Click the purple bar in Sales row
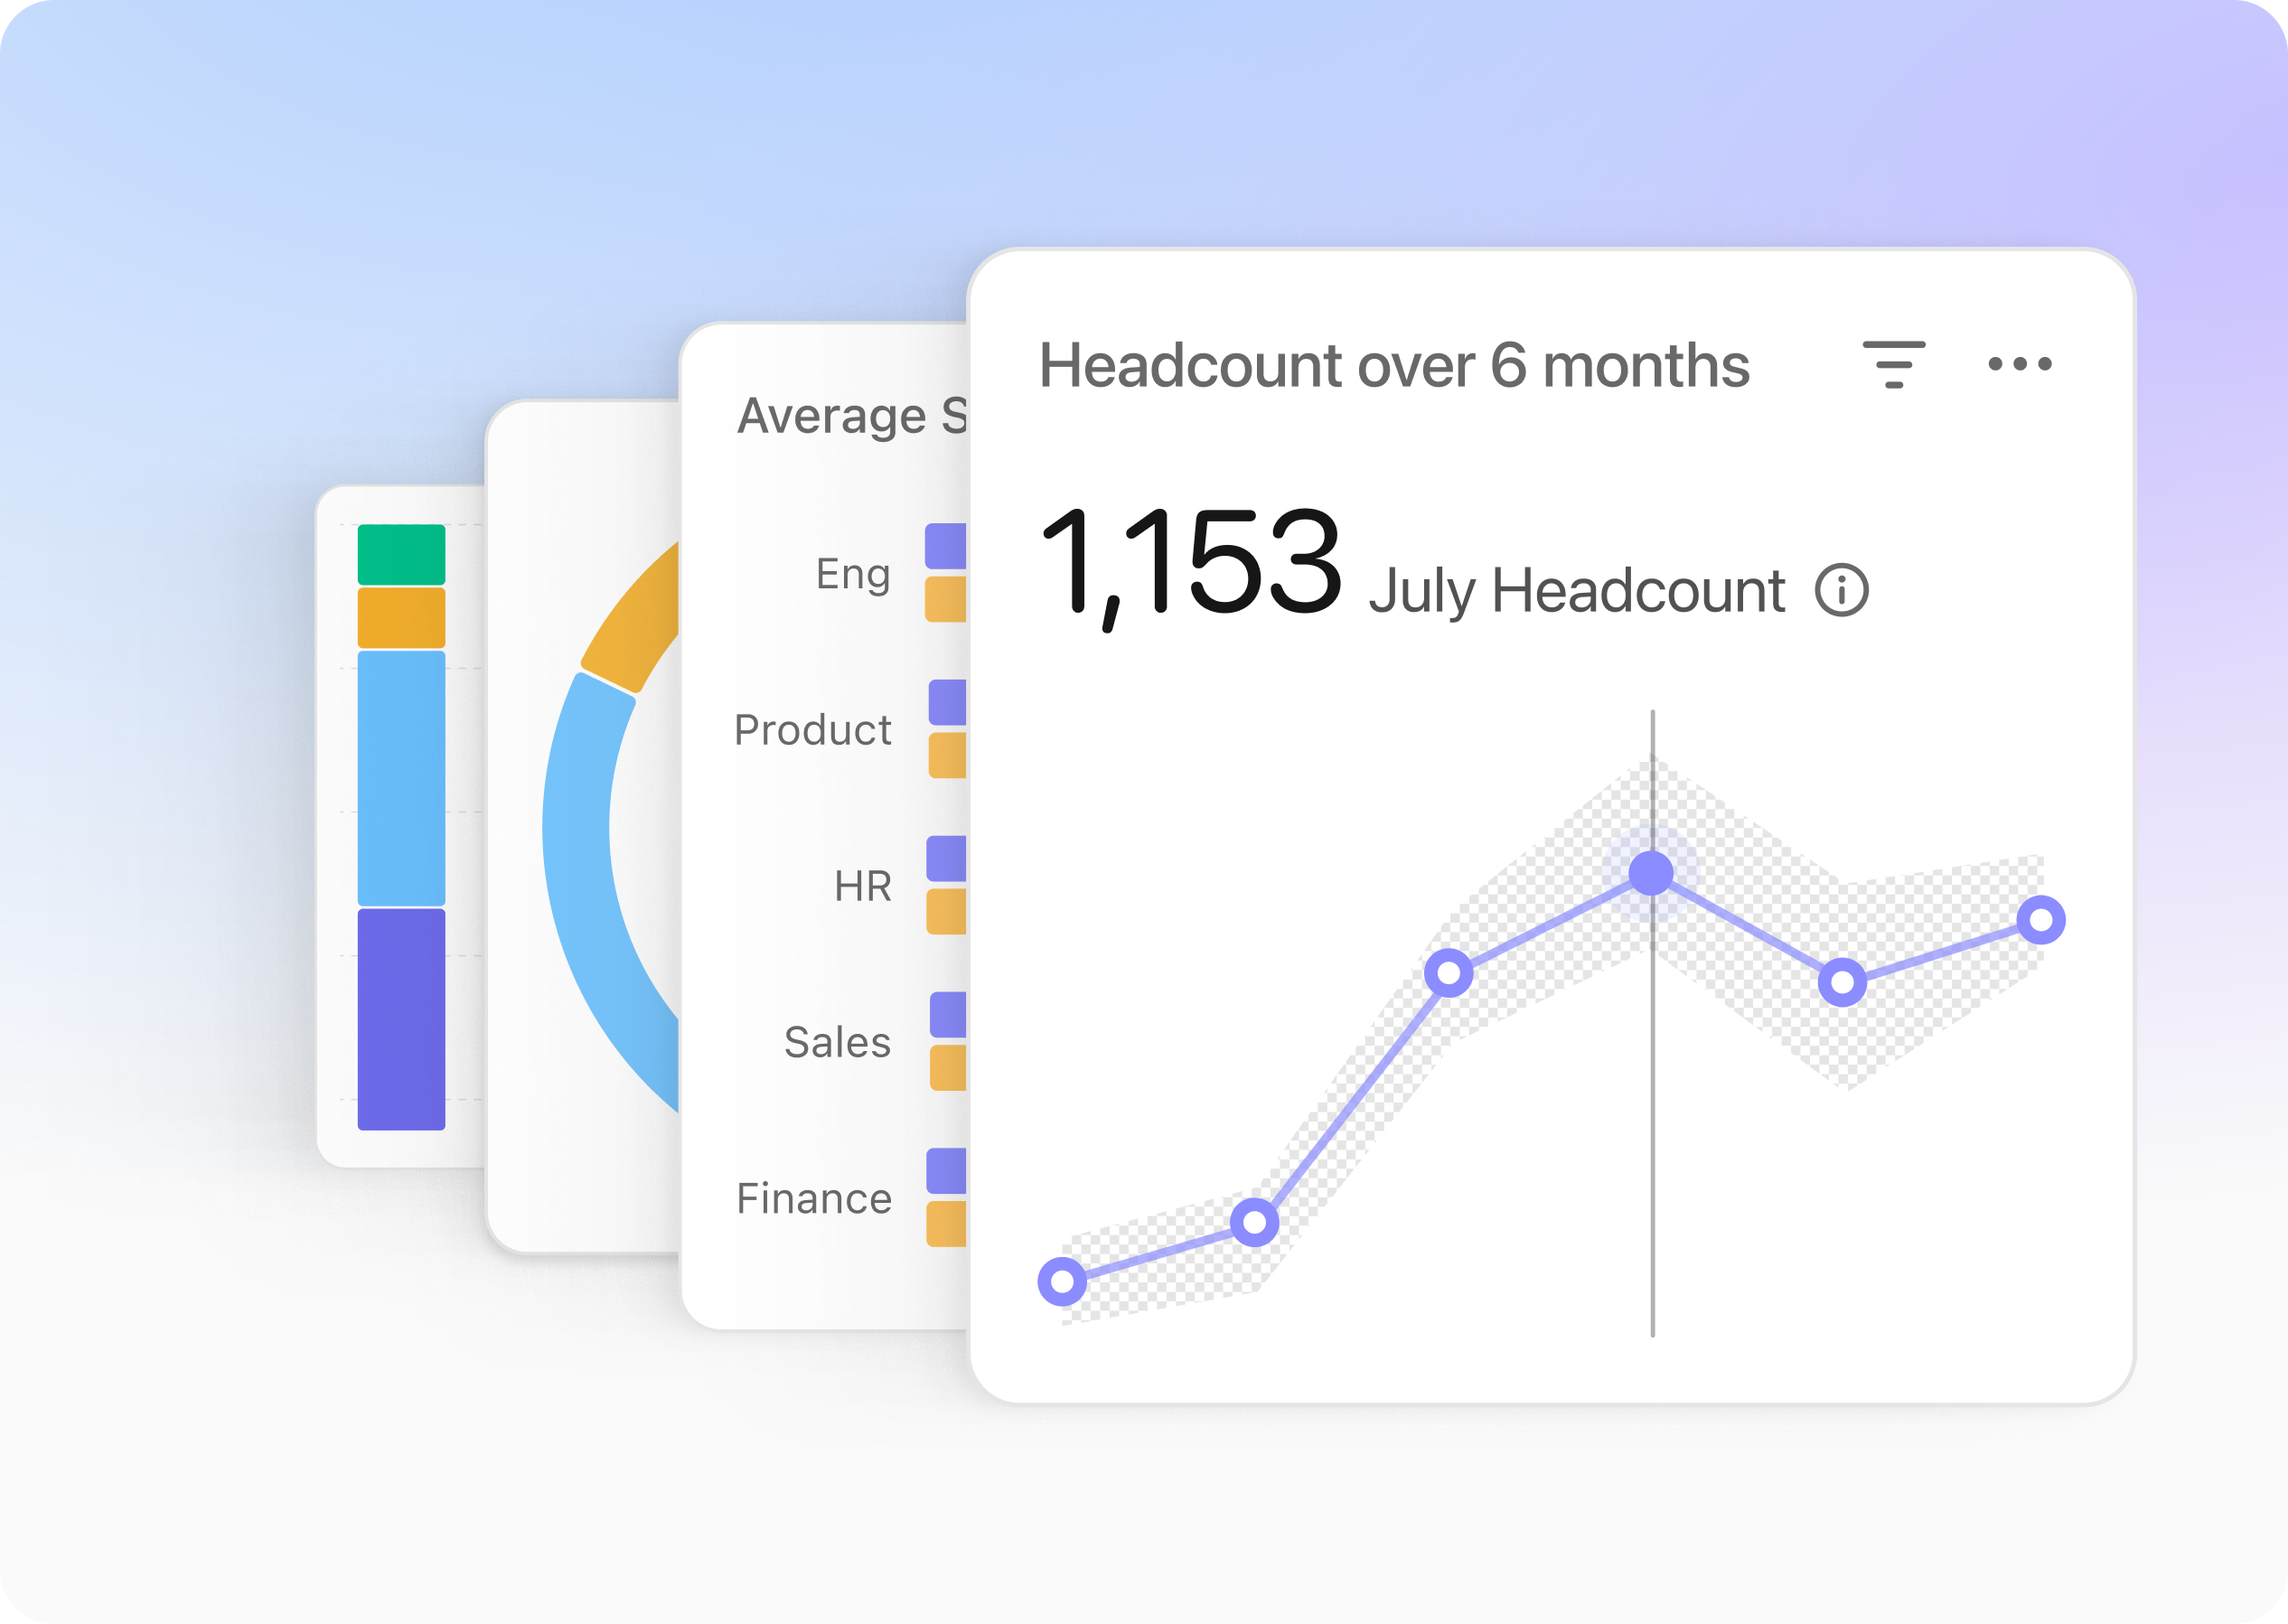2288x1624 pixels. tap(949, 1014)
